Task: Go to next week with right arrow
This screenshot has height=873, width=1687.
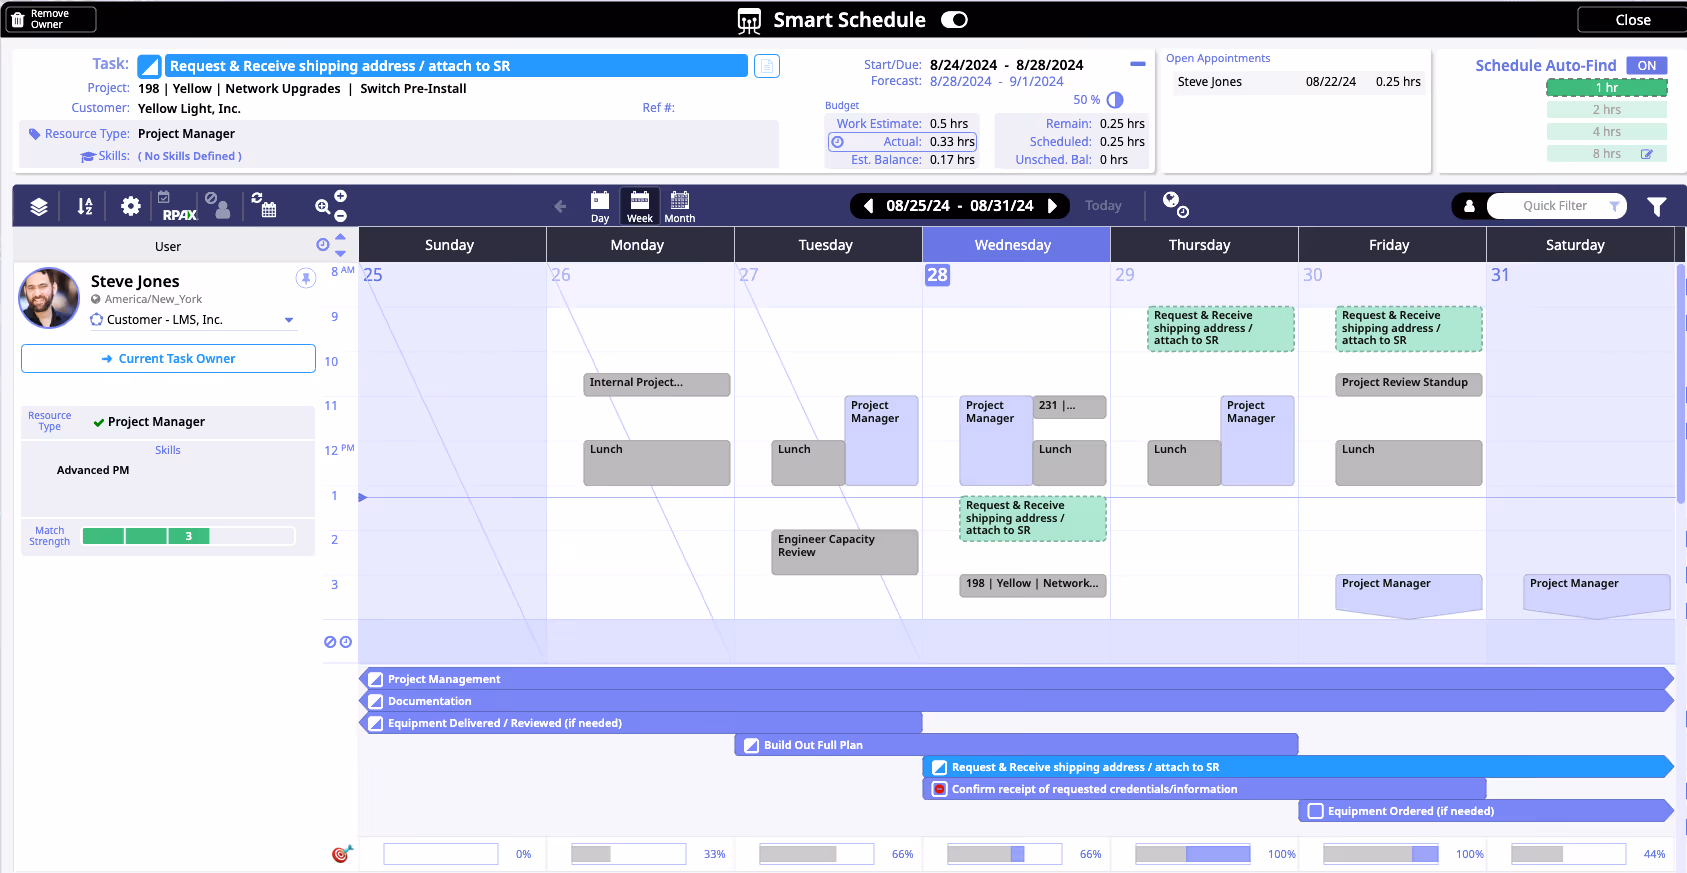Action: (x=1052, y=206)
